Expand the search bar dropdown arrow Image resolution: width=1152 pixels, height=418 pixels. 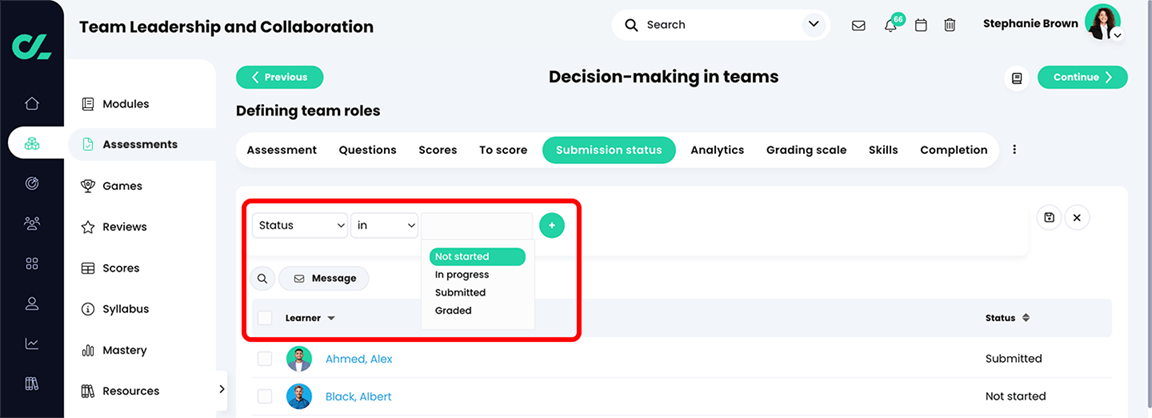pos(813,25)
